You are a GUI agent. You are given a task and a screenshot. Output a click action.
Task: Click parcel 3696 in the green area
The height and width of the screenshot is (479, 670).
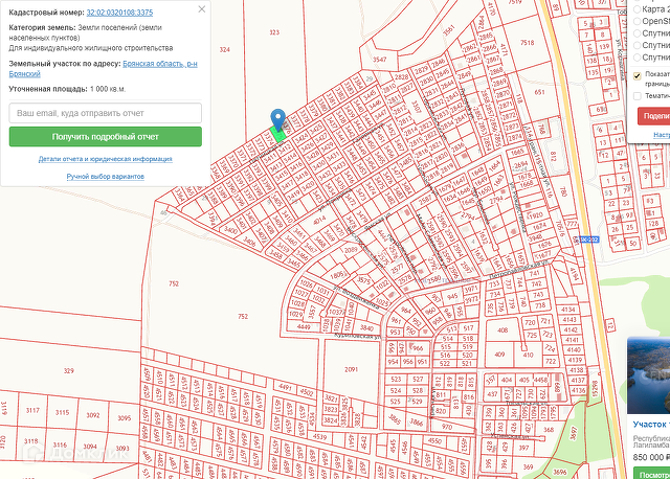[x=559, y=472]
